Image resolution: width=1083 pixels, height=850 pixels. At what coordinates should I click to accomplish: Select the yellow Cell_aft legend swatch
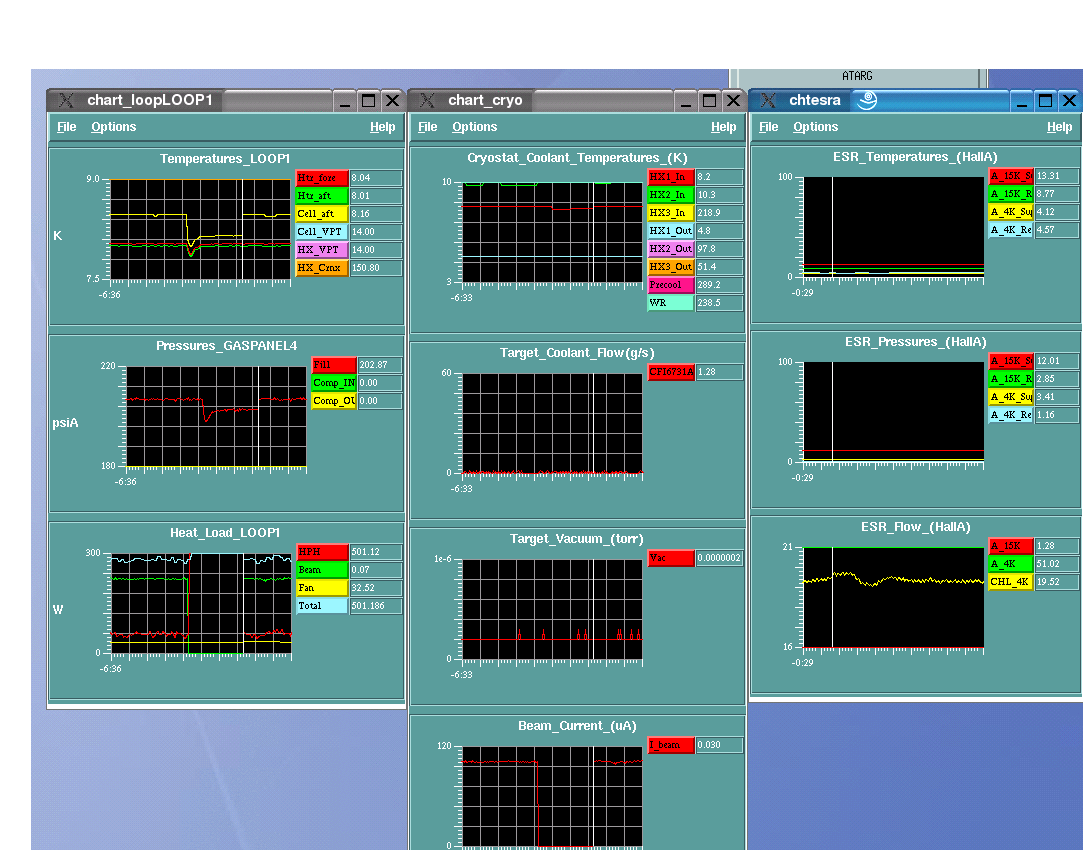click(x=322, y=214)
